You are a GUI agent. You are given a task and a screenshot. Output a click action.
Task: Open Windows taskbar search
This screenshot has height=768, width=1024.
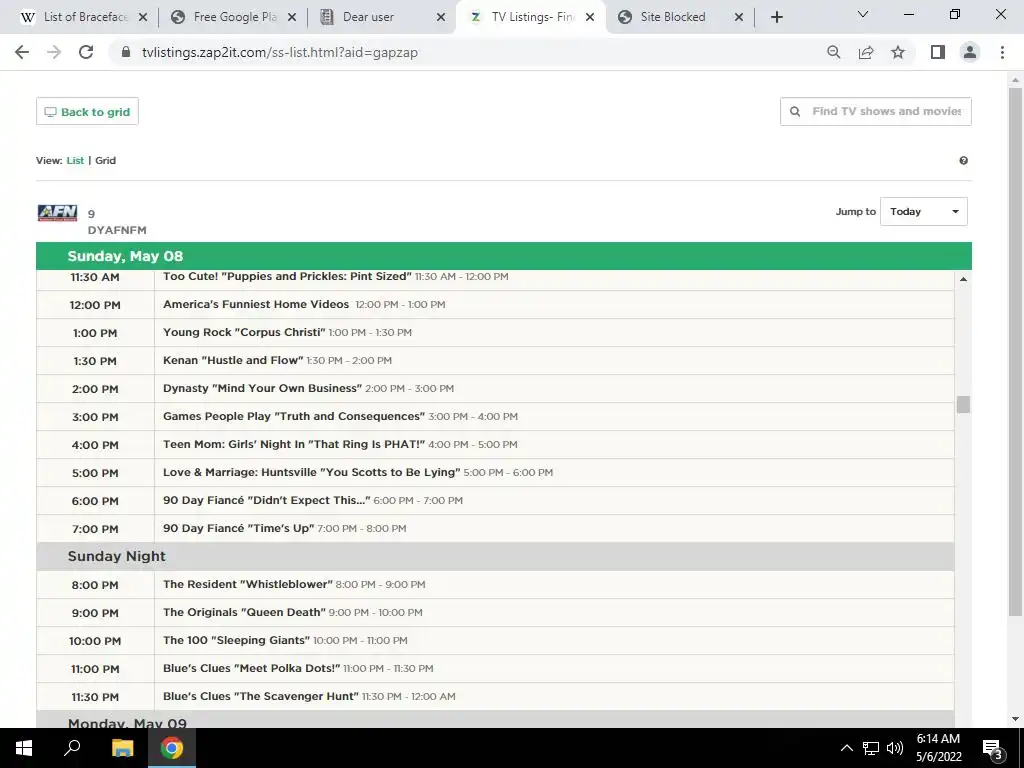pyautogui.click(x=72, y=748)
